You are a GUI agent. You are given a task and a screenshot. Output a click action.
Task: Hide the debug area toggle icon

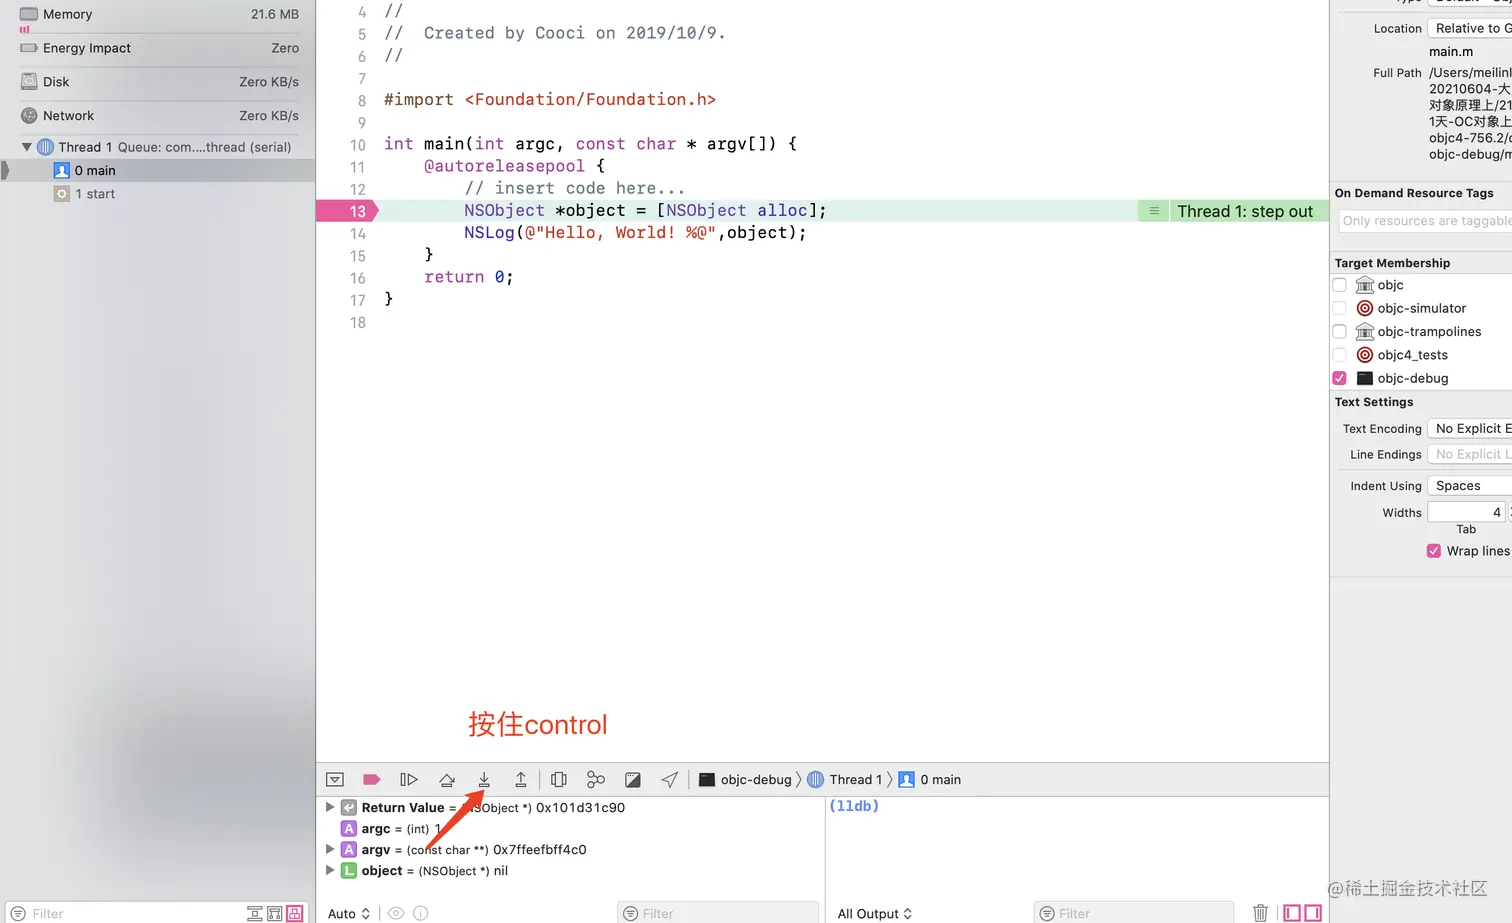(335, 780)
